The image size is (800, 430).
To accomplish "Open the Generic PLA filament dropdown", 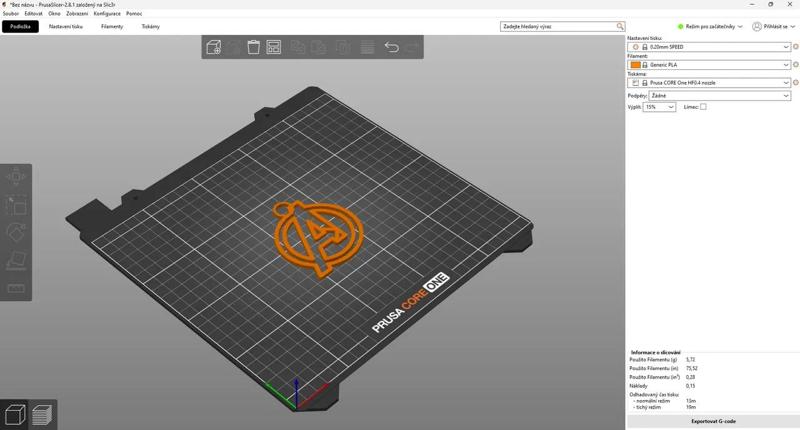I will tap(709, 65).
